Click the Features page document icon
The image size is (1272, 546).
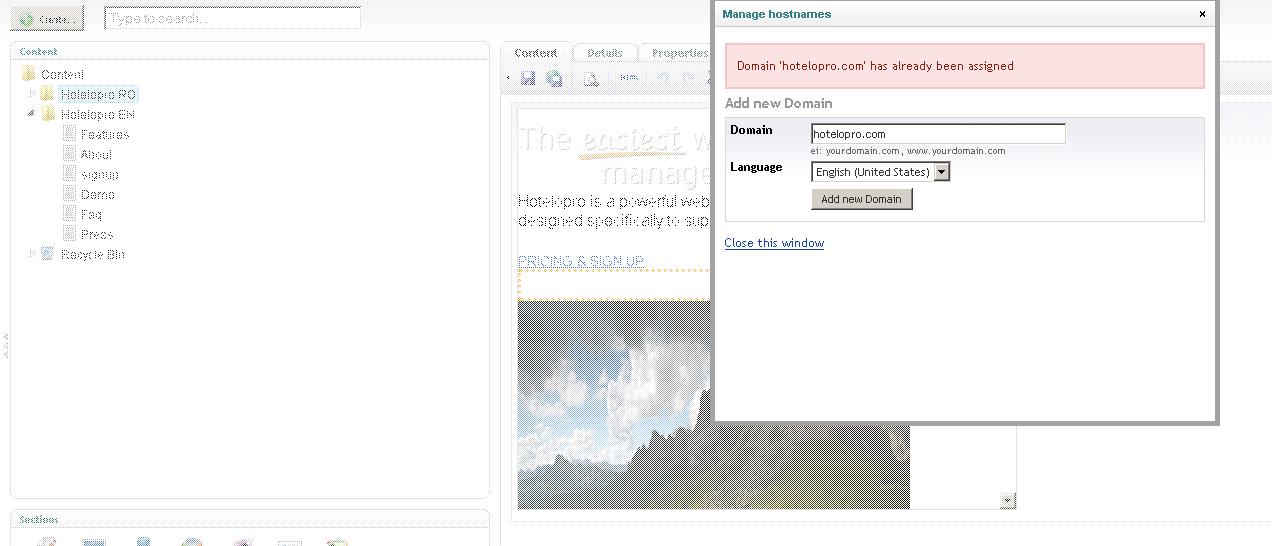click(x=69, y=134)
